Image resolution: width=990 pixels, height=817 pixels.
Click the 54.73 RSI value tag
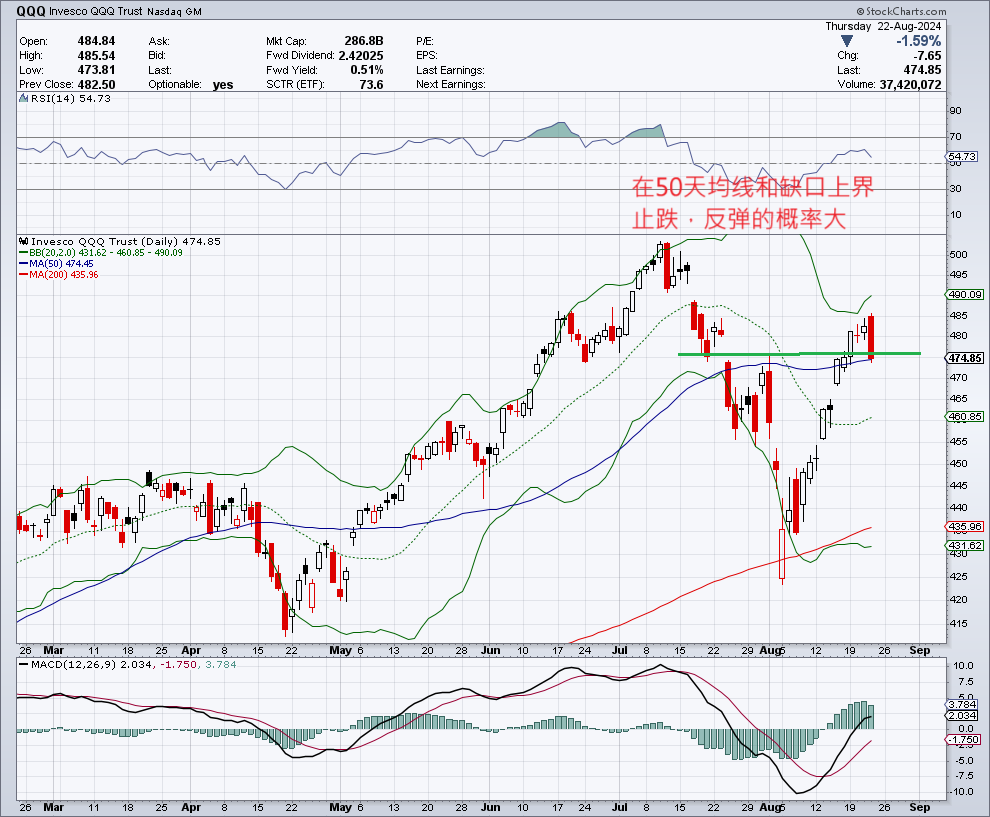pos(961,156)
